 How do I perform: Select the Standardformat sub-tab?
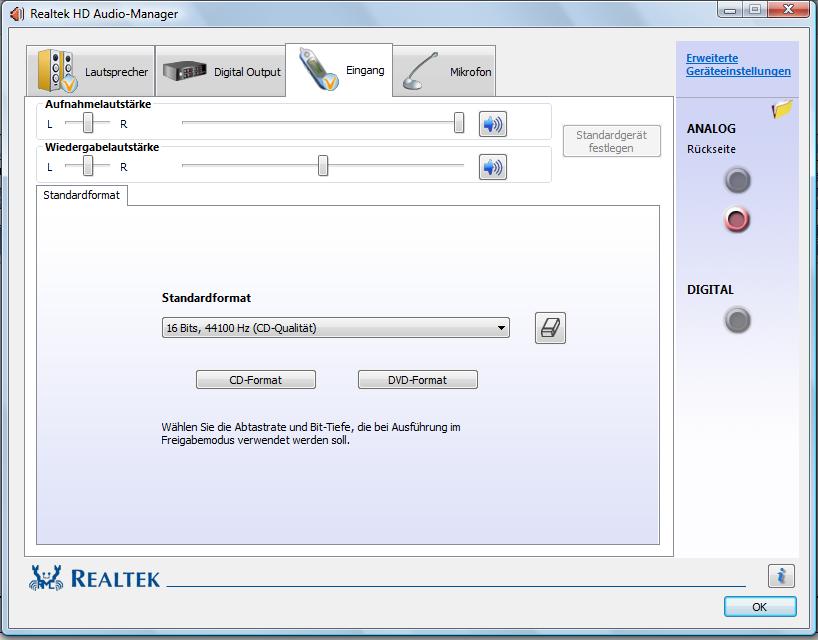click(81, 195)
